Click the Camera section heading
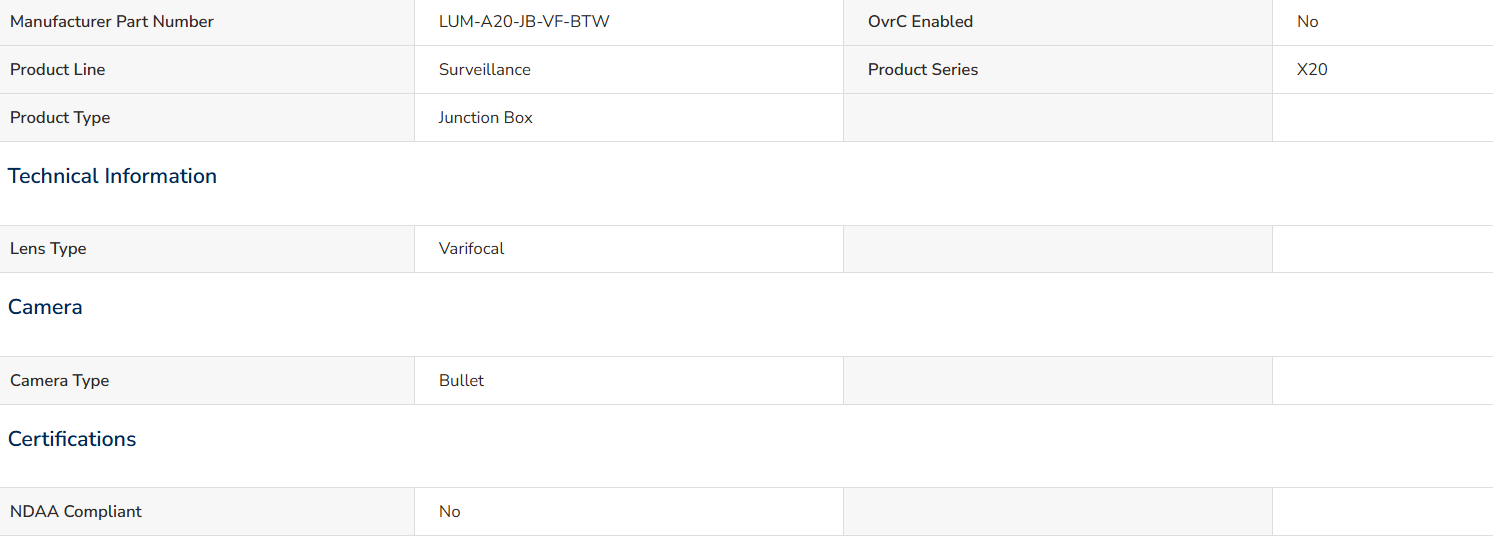This screenshot has height=536, width=1493. [x=45, y=307]
